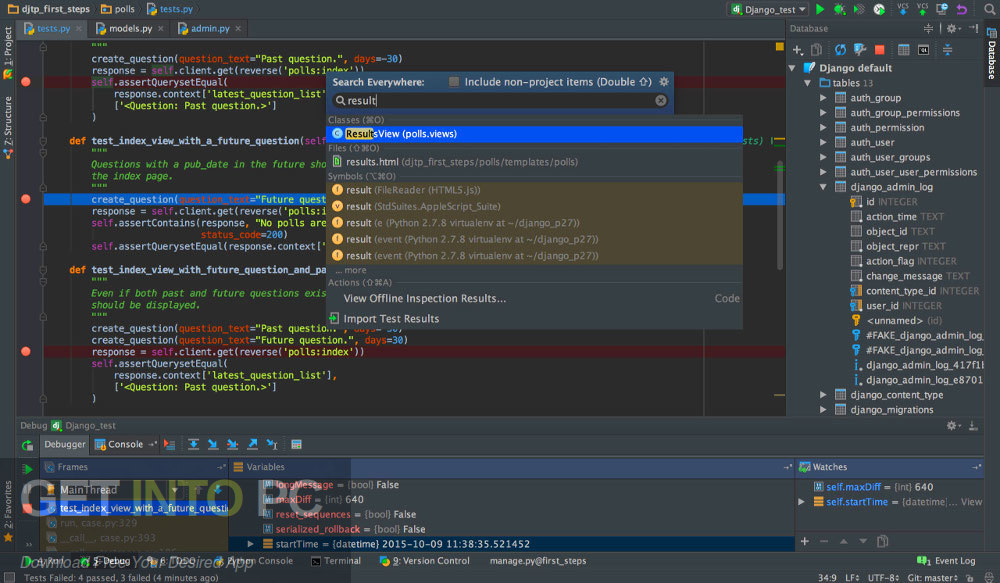This screenshot has height=583, width=1000.
Task: Open search with the top-right magnifier icon
Action: pyautogui.click(x=990, y=9)
